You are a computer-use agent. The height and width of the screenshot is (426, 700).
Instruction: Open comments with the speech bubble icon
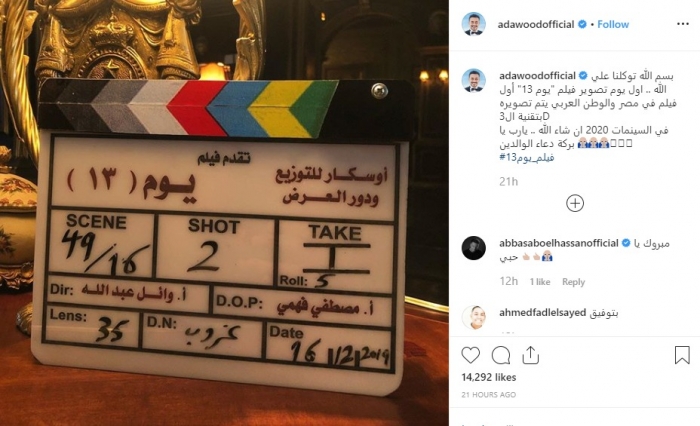click(501, 355)
